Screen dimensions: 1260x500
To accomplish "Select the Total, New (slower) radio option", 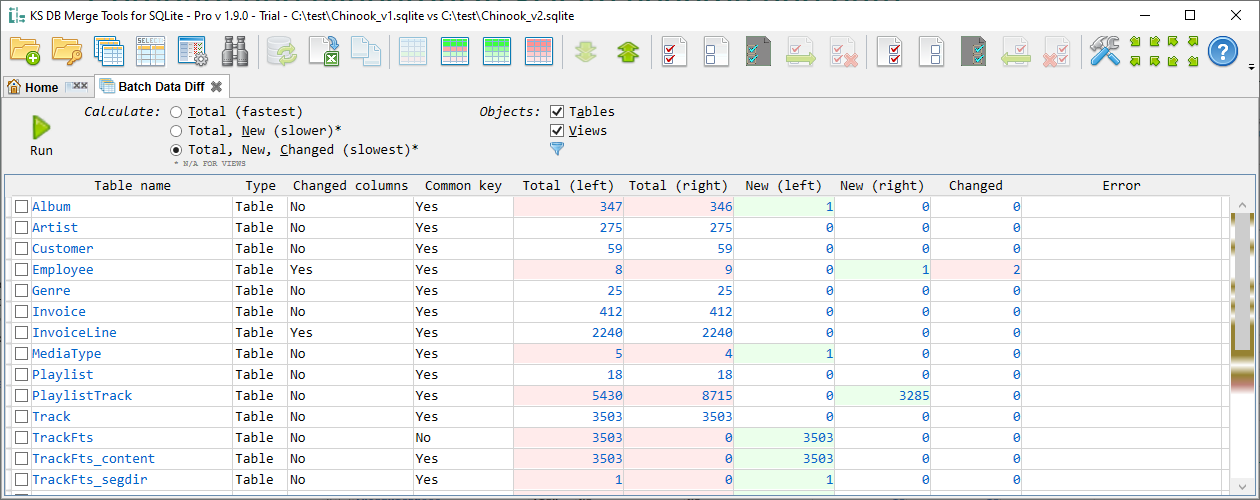I will click(x=176, y=131).
